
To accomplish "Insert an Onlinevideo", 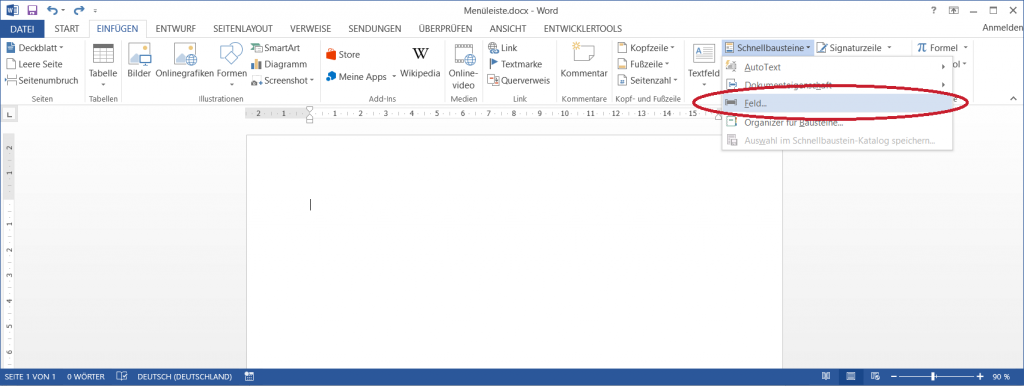I will click(463, 65).
